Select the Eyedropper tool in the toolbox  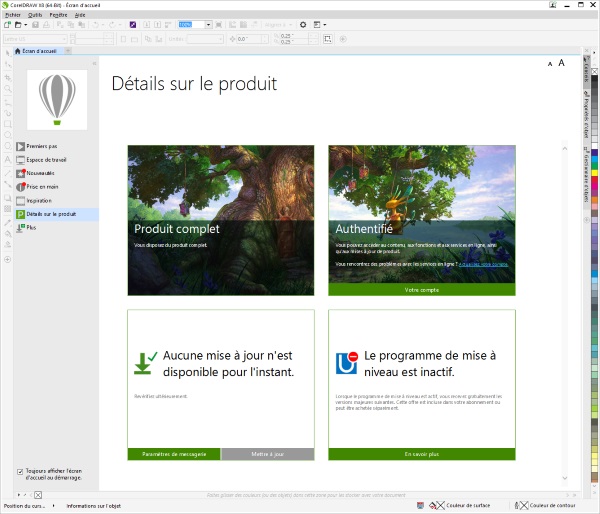tap(7, 222)
